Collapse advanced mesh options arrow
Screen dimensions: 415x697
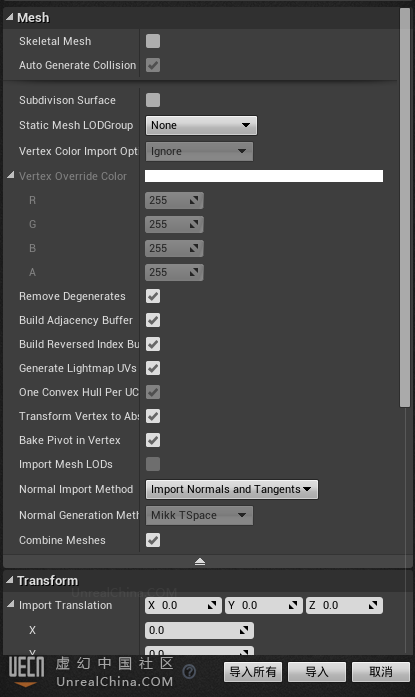[200, 561]
